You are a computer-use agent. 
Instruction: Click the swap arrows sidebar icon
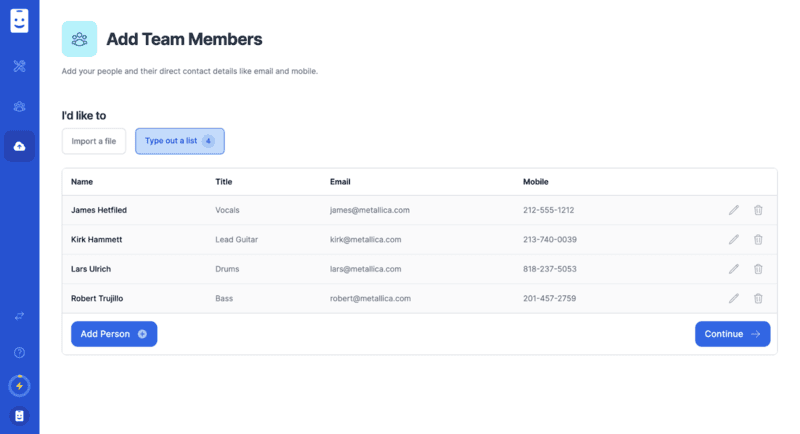click(x=19, y=316)
